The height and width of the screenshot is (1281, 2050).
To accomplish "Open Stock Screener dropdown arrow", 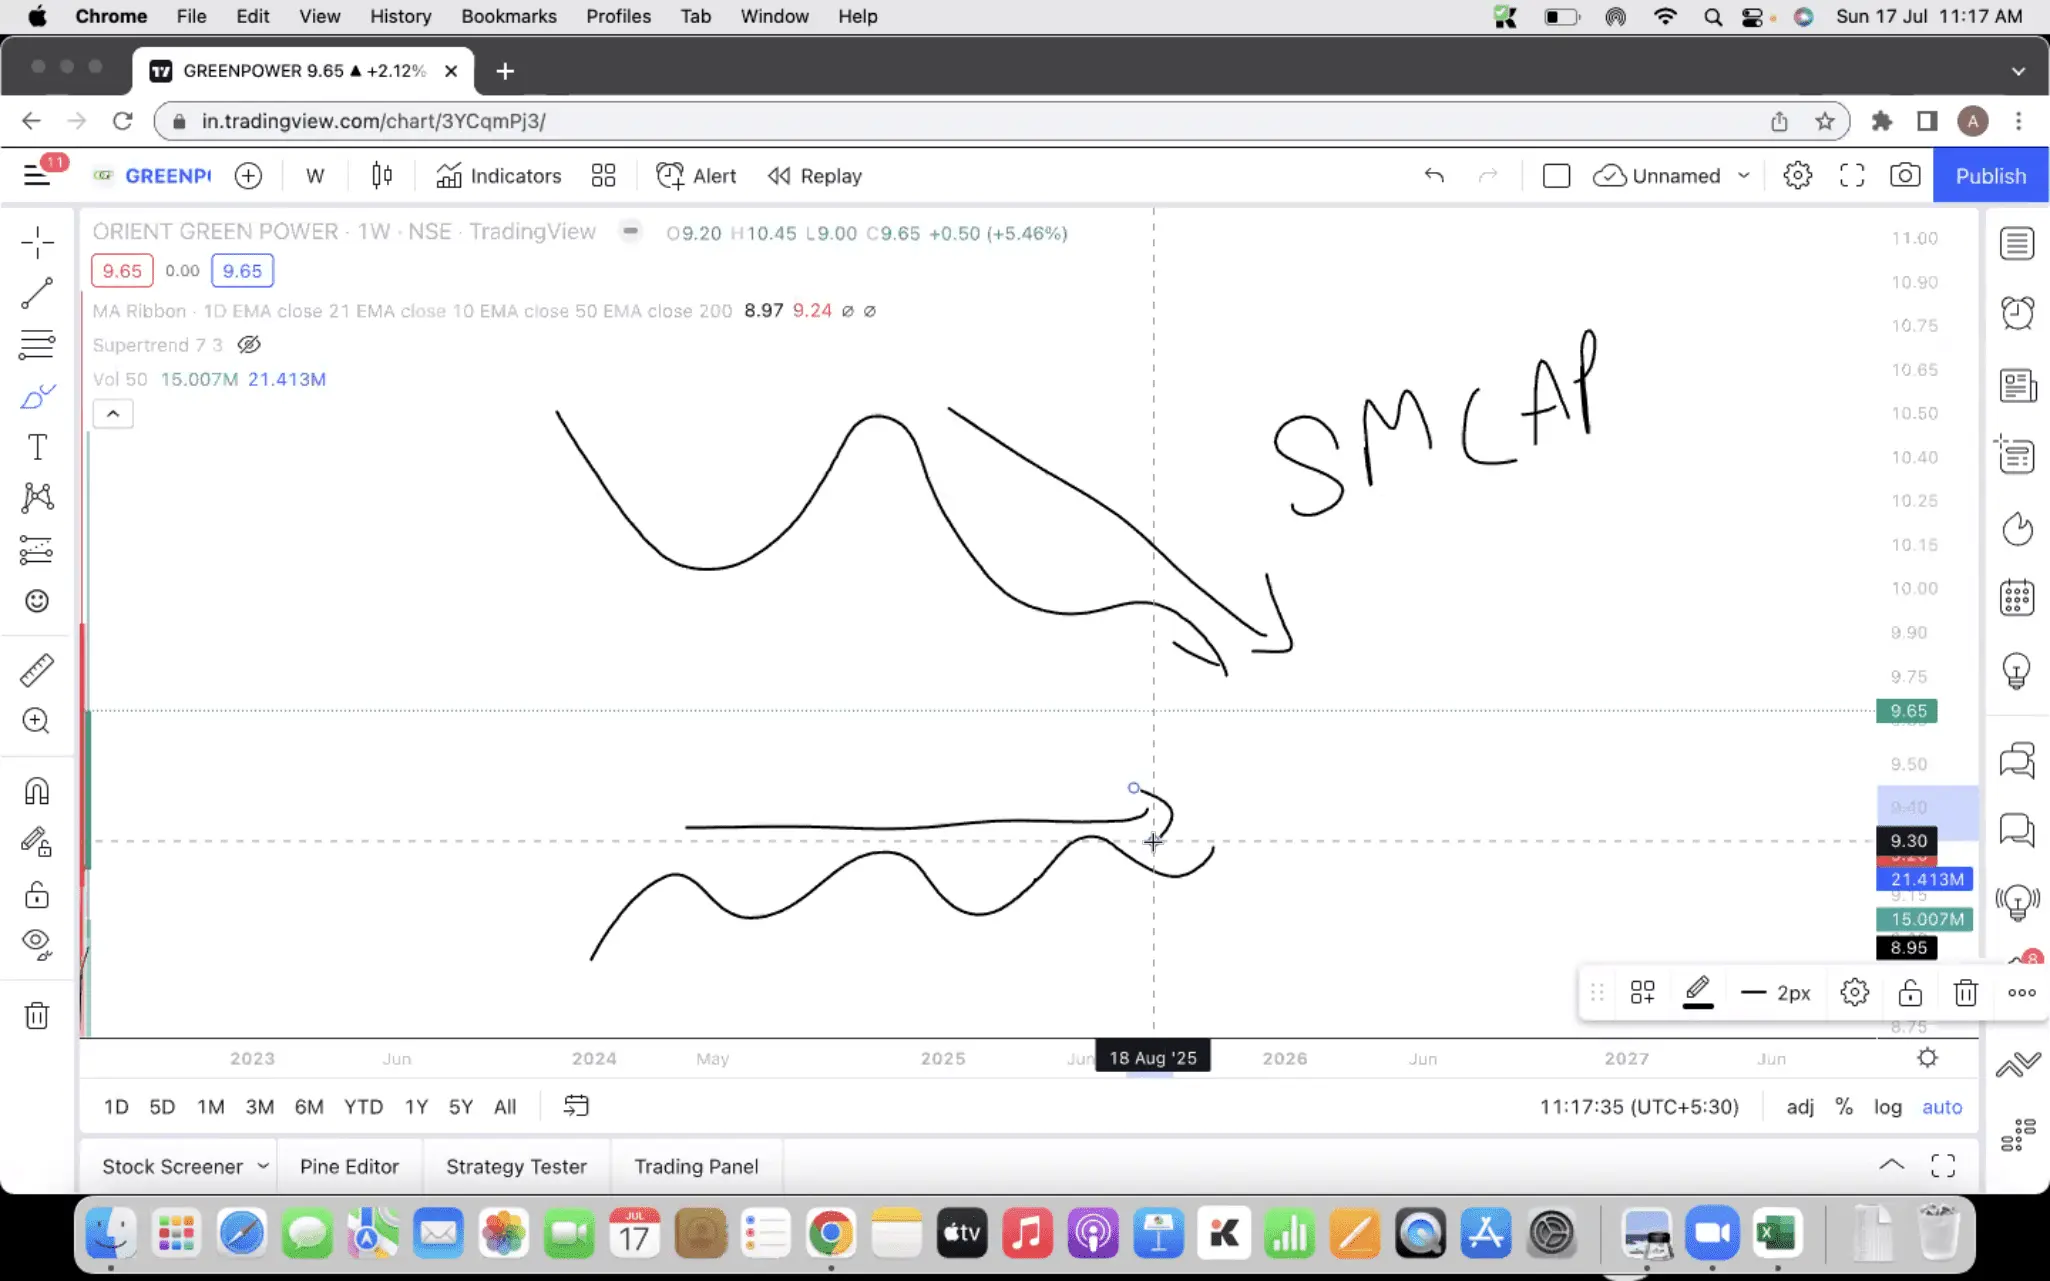I will pos(263,1166).
